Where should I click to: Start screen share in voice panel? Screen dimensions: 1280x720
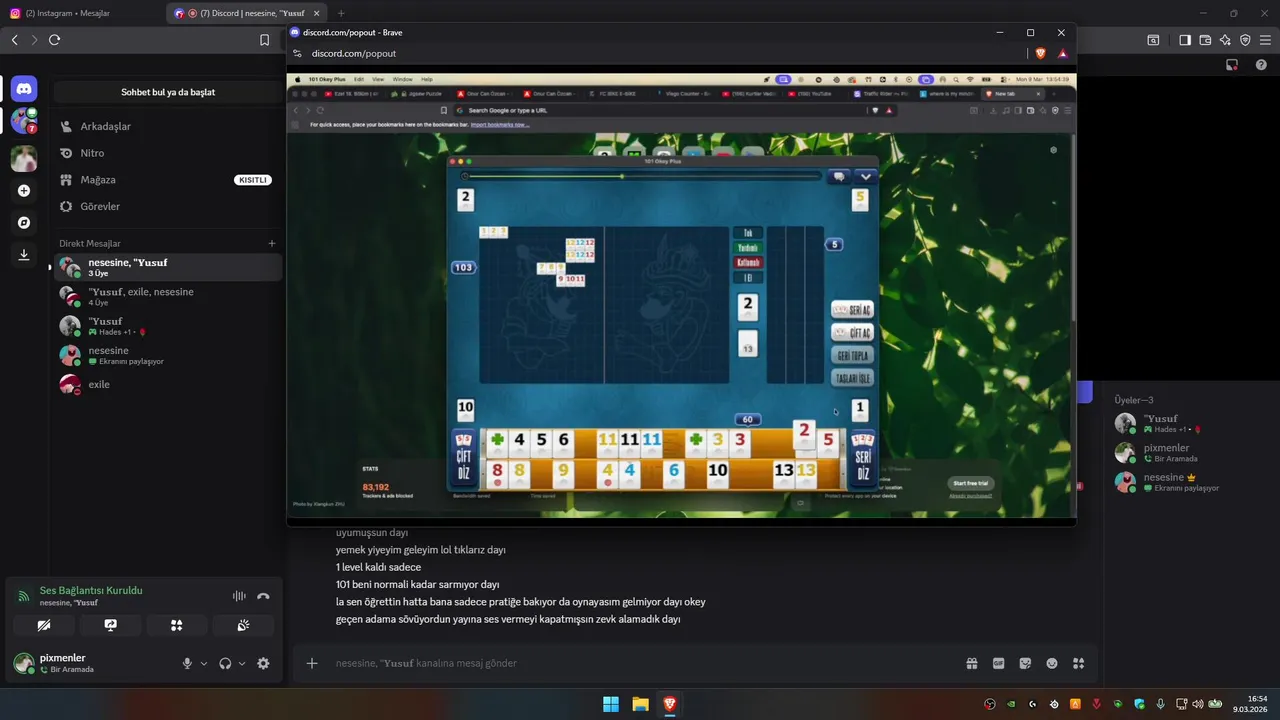(x=110, y=625)
